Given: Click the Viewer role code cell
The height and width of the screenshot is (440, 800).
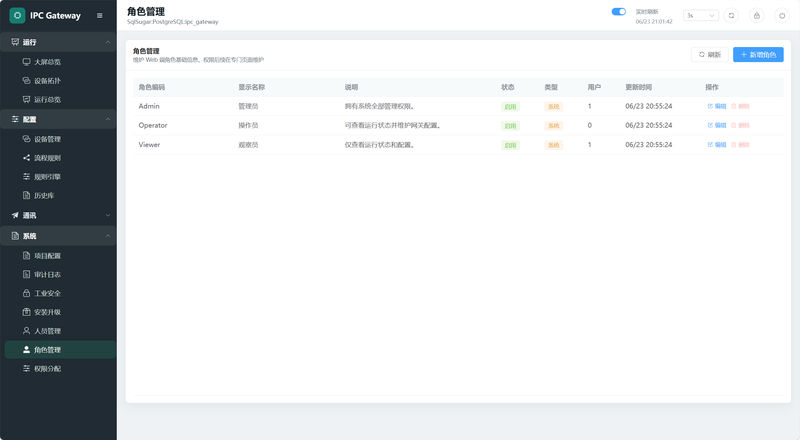Looking at the screenshot, I should coord(149,145).
